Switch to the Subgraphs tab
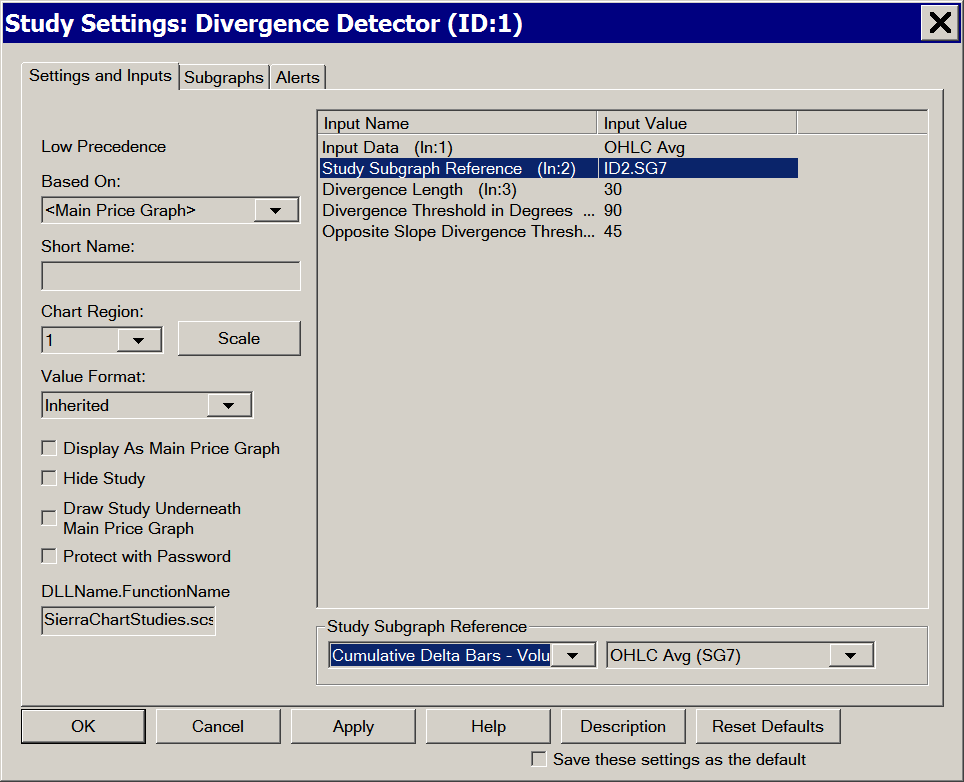The width and height of the screenshot is (964, 782). tap(224, 77)
